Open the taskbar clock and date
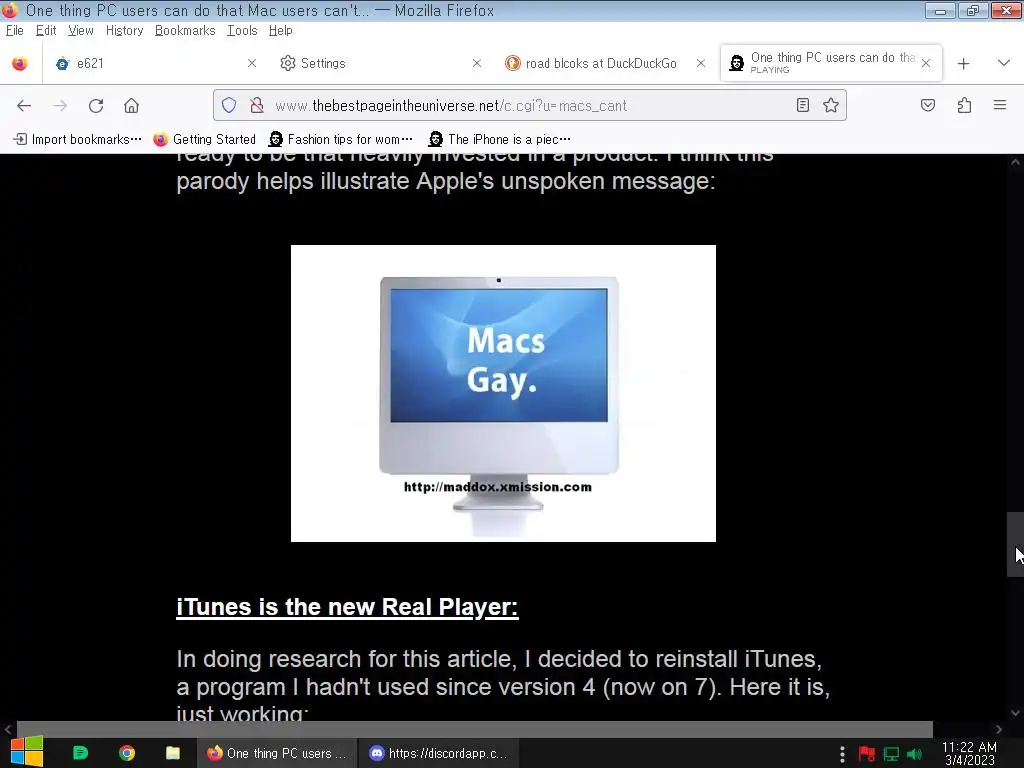This screenshot has width=1024, height=768. pos(969,754)
